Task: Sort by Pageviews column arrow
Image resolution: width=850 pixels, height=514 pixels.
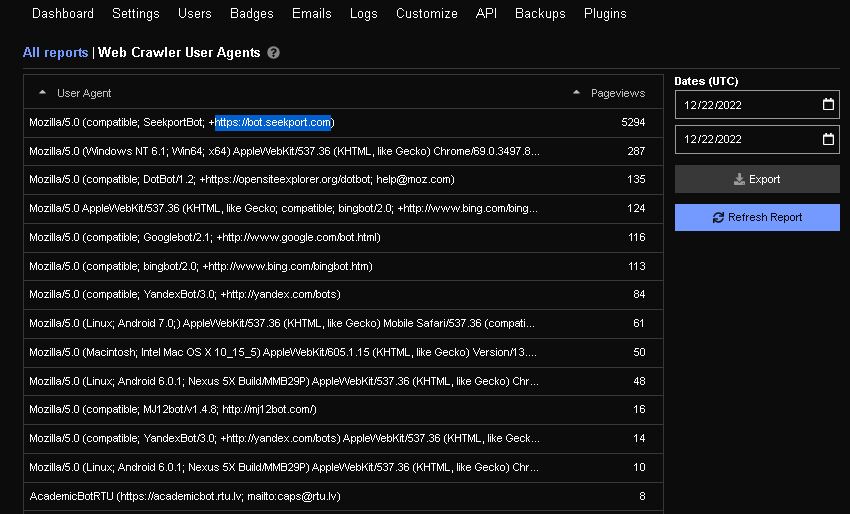Action: pyautogui.click(x=576, y=93)
